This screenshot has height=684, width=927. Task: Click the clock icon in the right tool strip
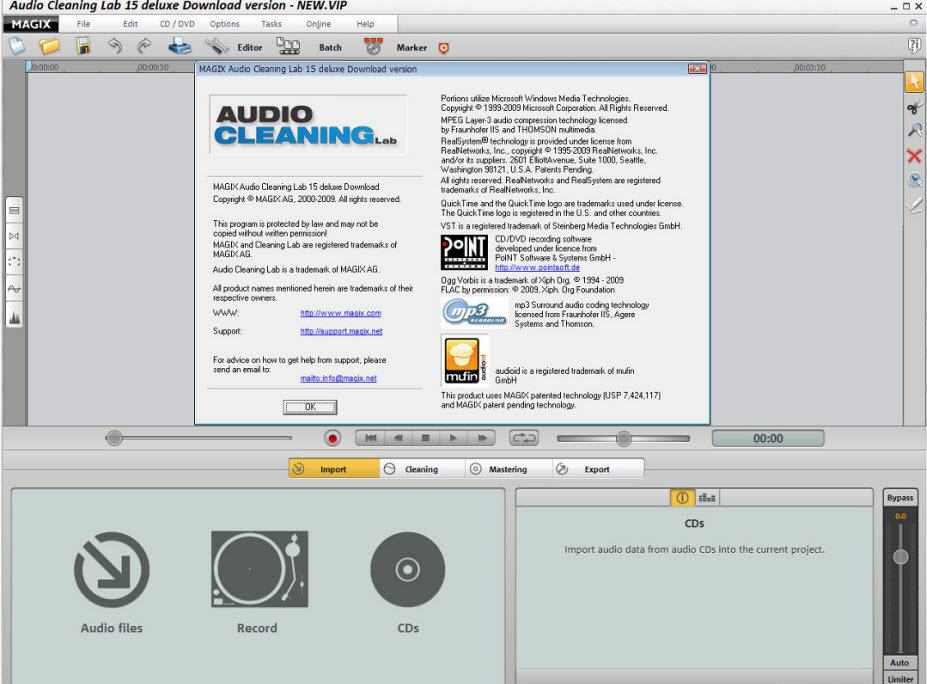914,180
